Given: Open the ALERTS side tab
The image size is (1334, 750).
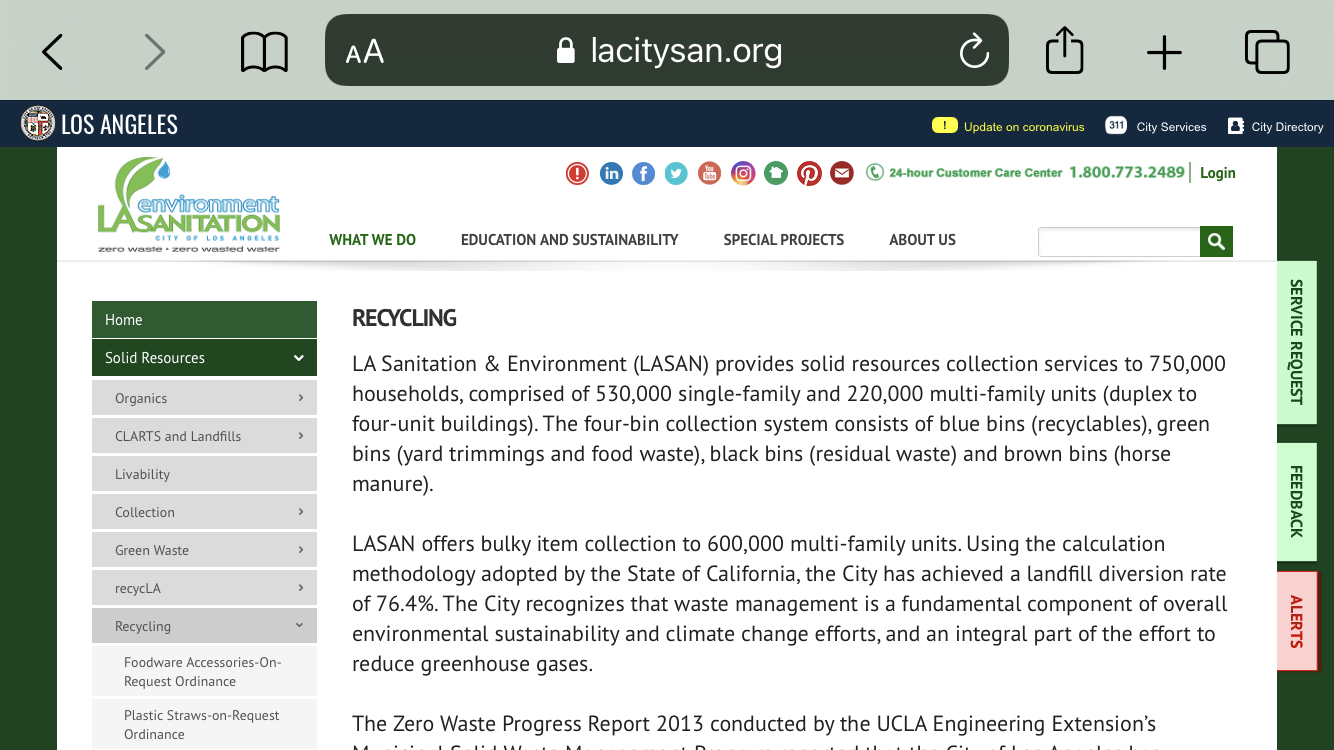Looking at the screenshot, I should coord(1296,621).
